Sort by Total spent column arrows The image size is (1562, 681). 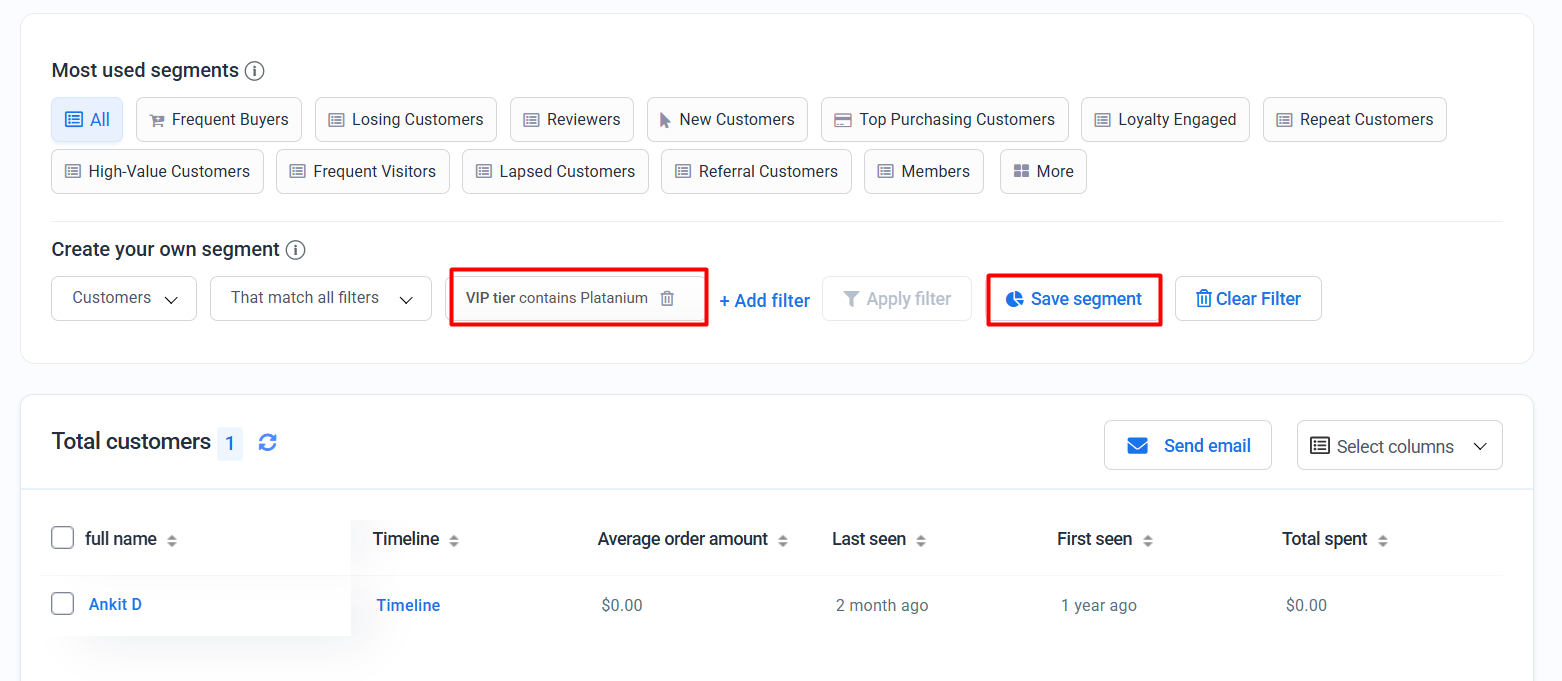click(1383, 540)
